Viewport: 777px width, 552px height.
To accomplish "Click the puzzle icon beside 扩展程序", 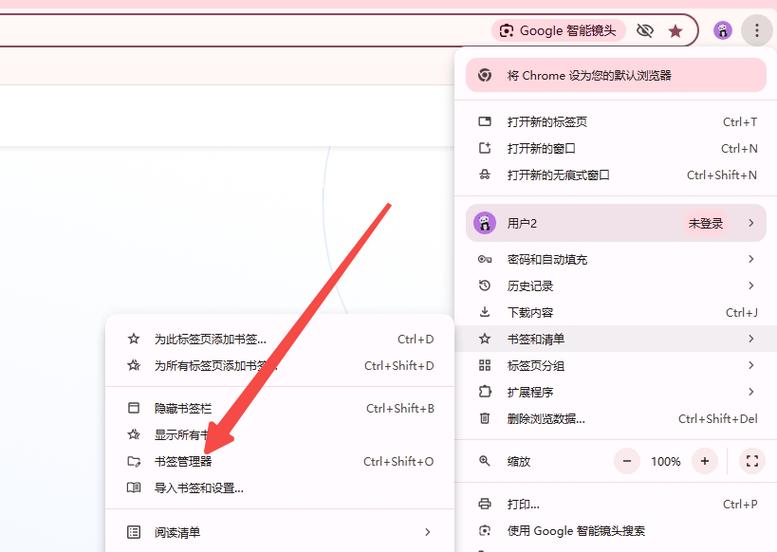I will [485, 391].
